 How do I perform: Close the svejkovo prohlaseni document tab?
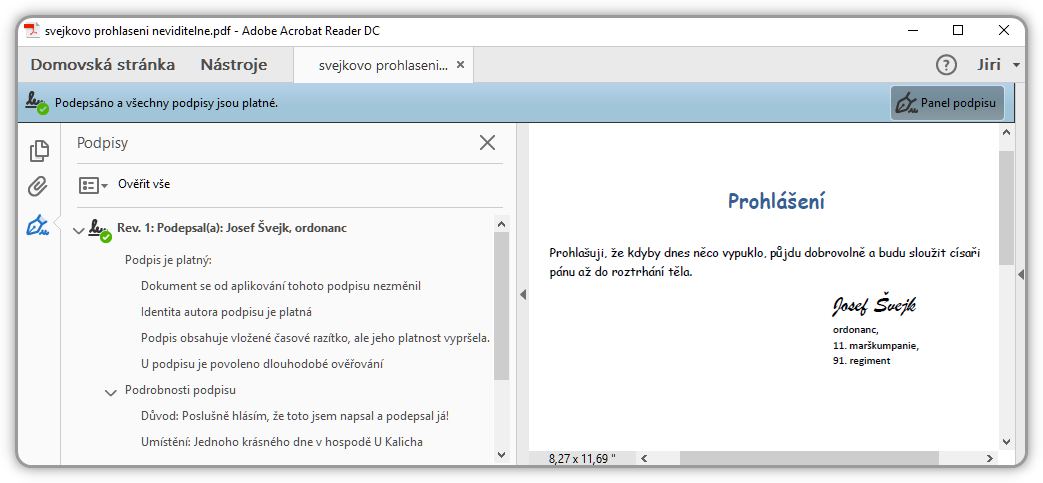click(x=460, y=65)
